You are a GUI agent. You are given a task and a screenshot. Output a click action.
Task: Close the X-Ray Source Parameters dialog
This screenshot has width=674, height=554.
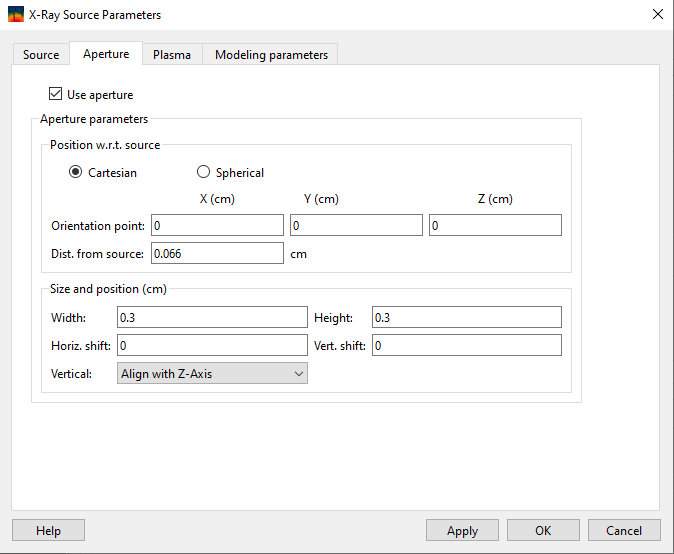[x=657, y=15]
